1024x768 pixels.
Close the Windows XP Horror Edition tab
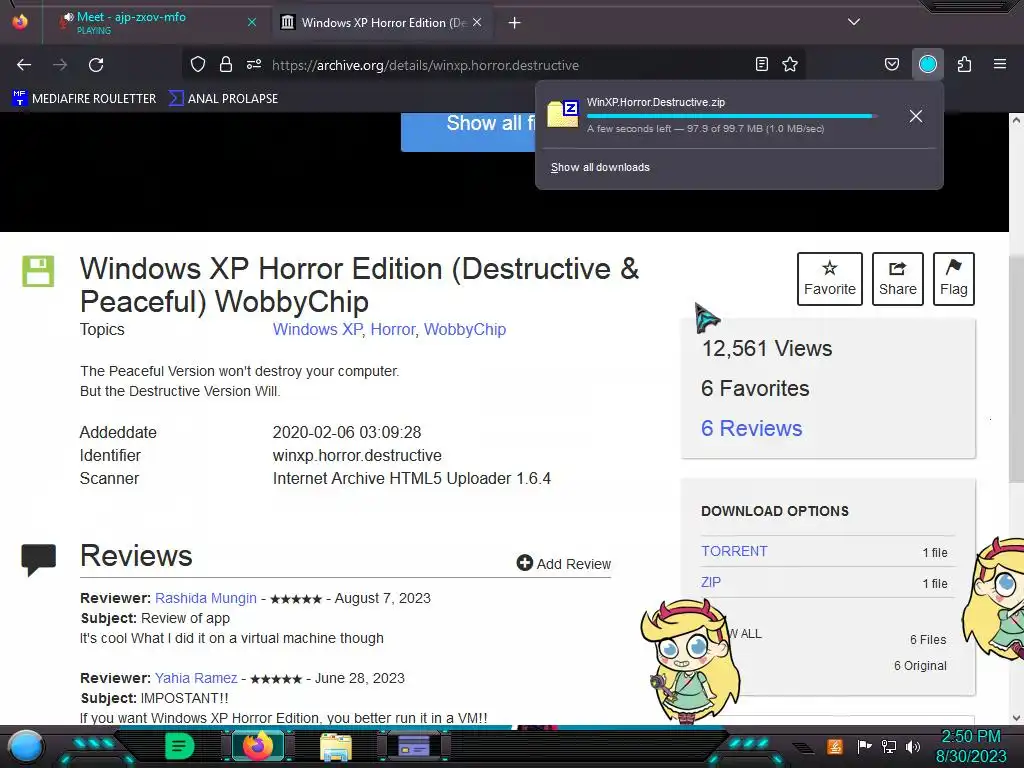[477, 22]
